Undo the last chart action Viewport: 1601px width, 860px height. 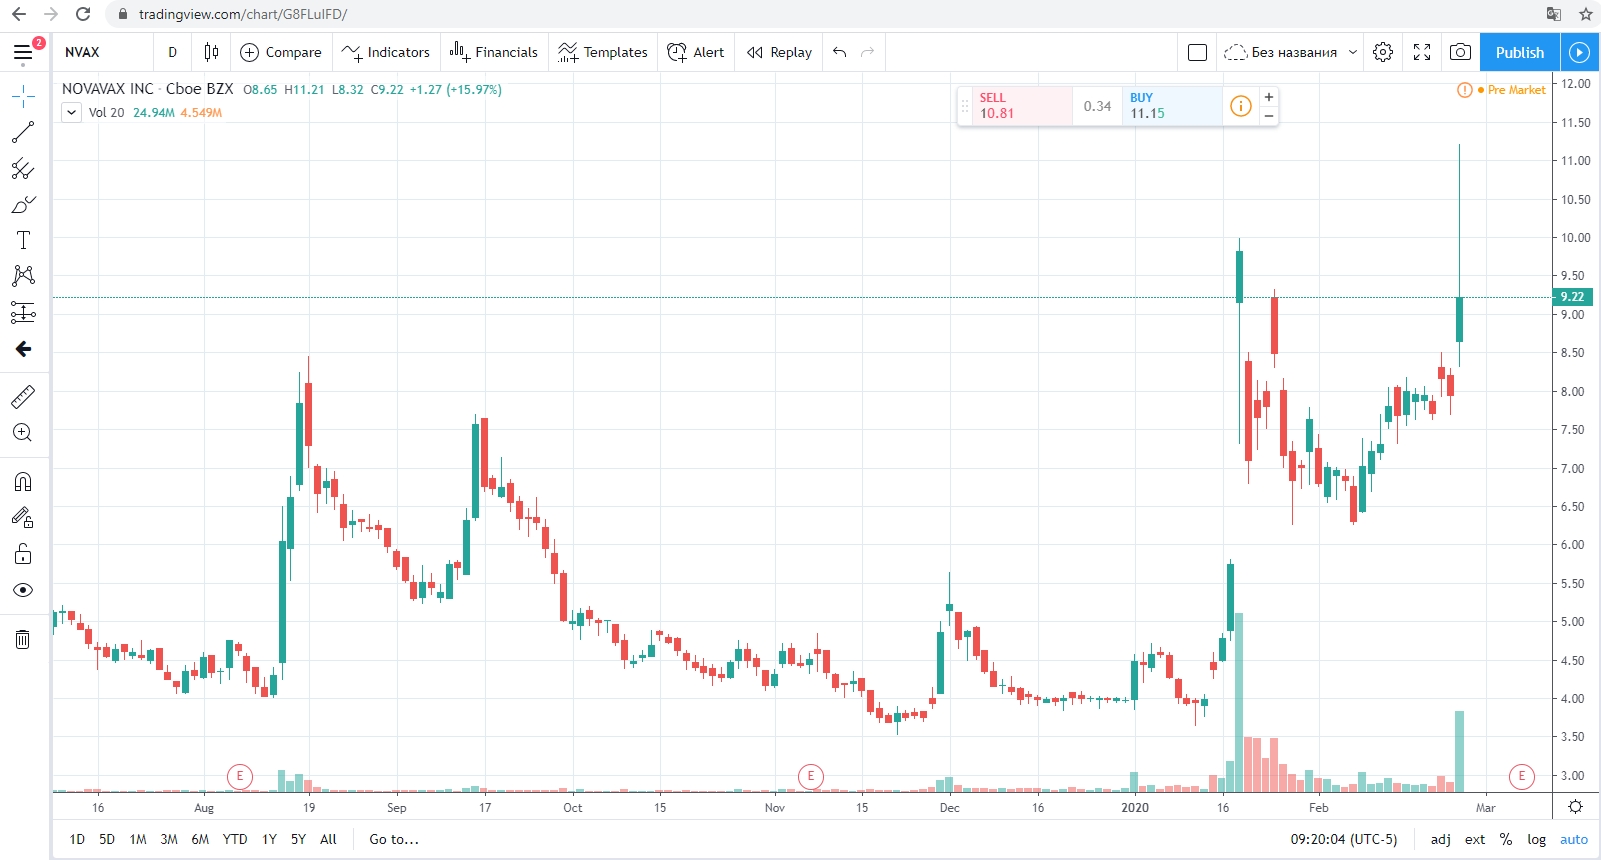click(840, 52)
